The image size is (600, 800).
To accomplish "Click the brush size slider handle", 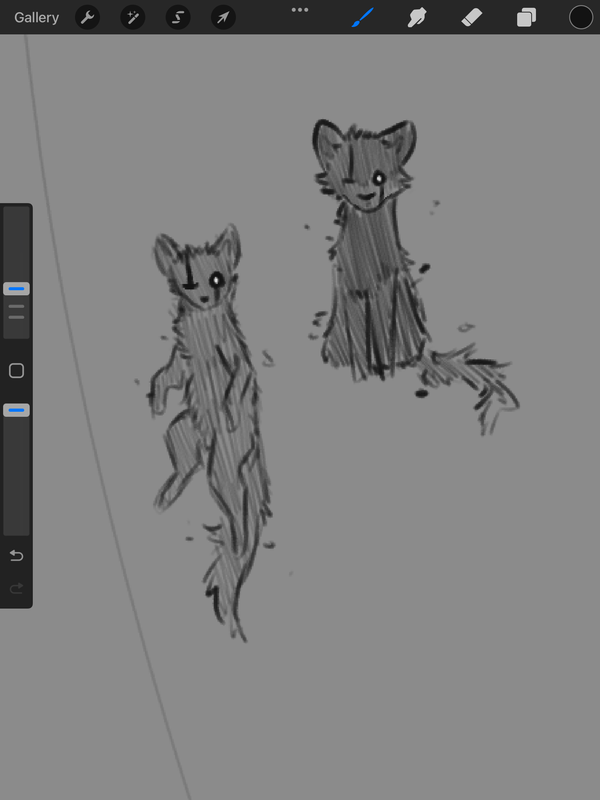I will tap(16, 289).
